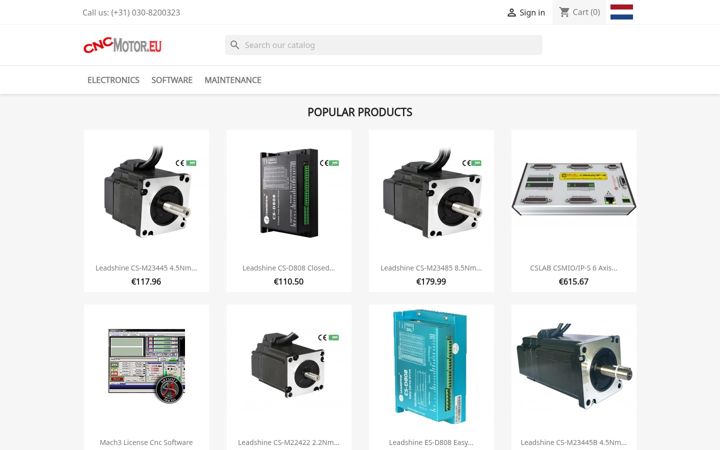Click Leadshine CS-M23445 4.5Nm... title
The image size is (720, 450).
click(x=146, y=268)
